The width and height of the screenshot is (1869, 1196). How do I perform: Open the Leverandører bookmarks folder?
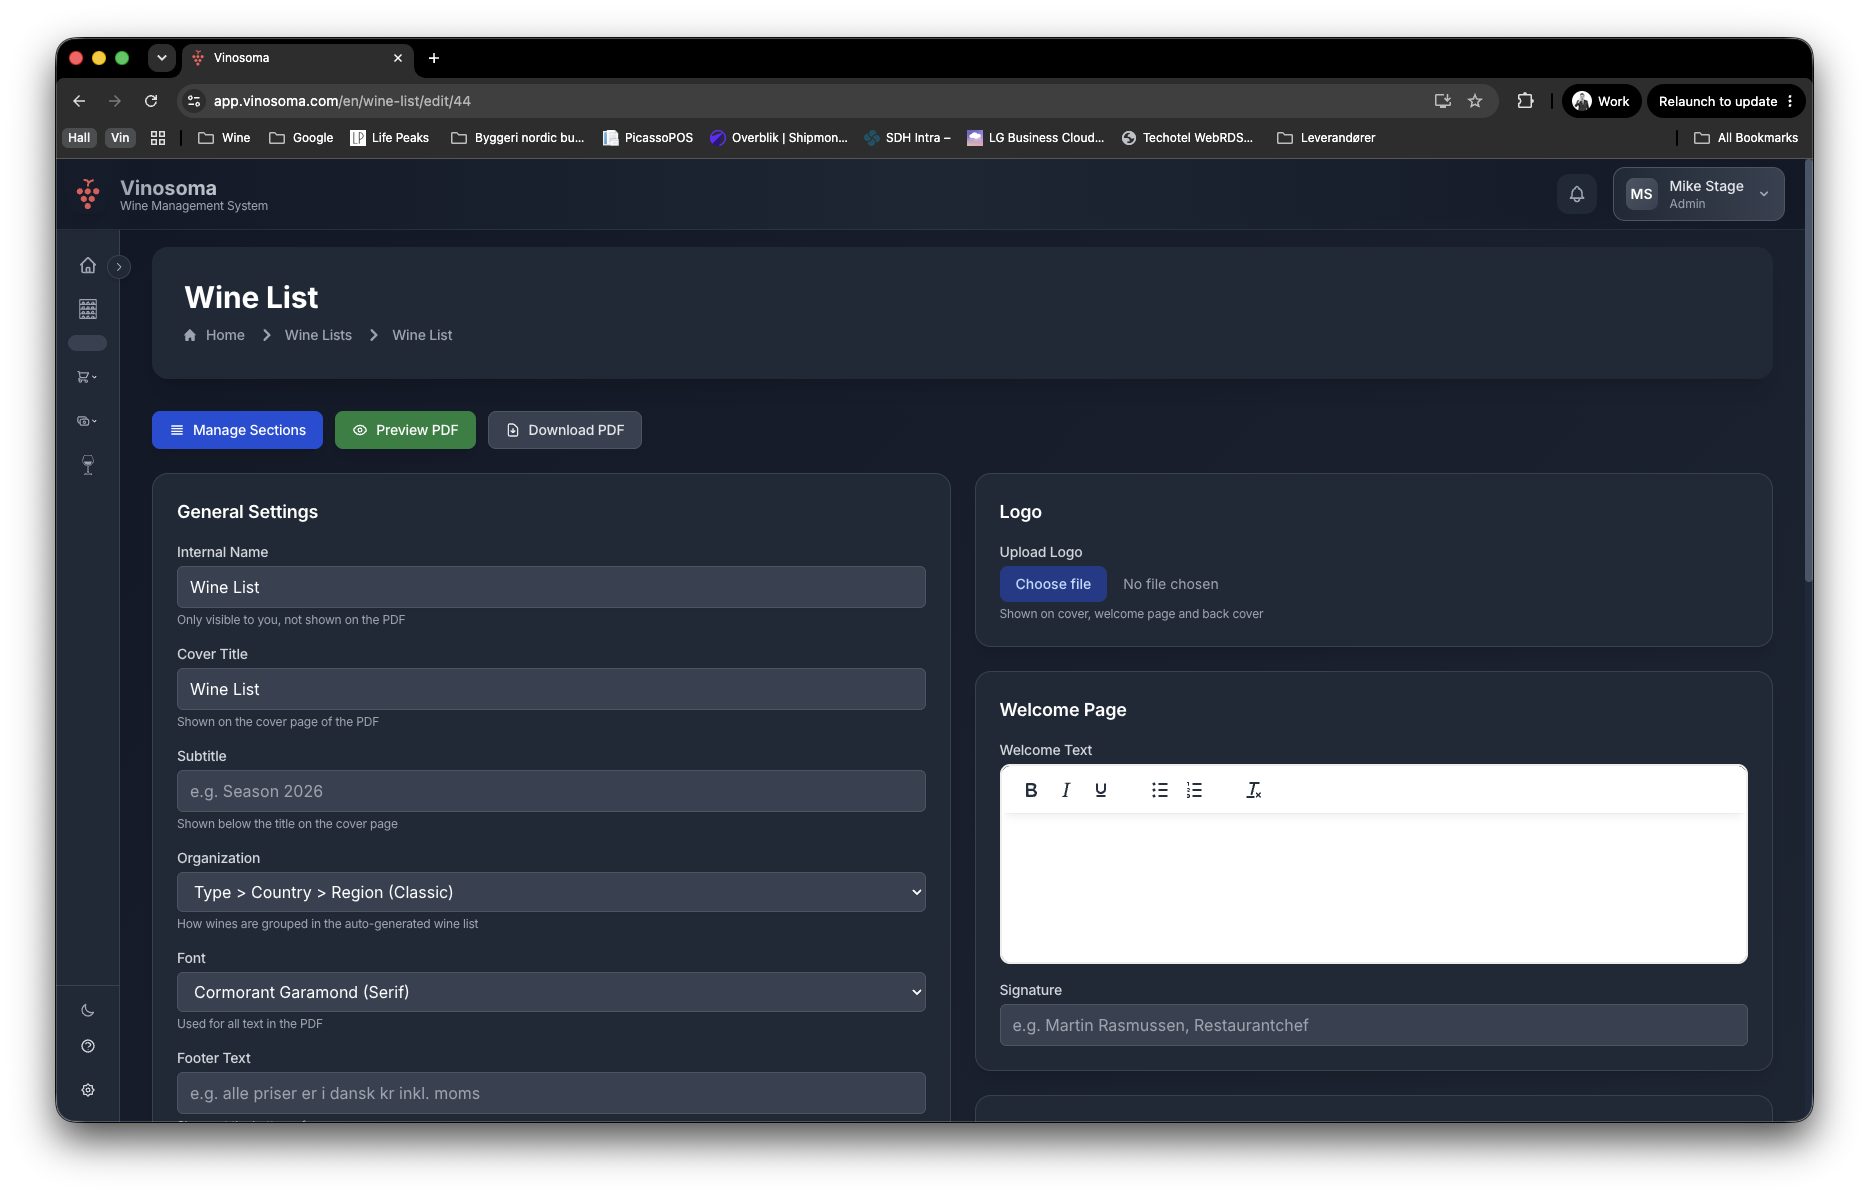point(1326,138)
